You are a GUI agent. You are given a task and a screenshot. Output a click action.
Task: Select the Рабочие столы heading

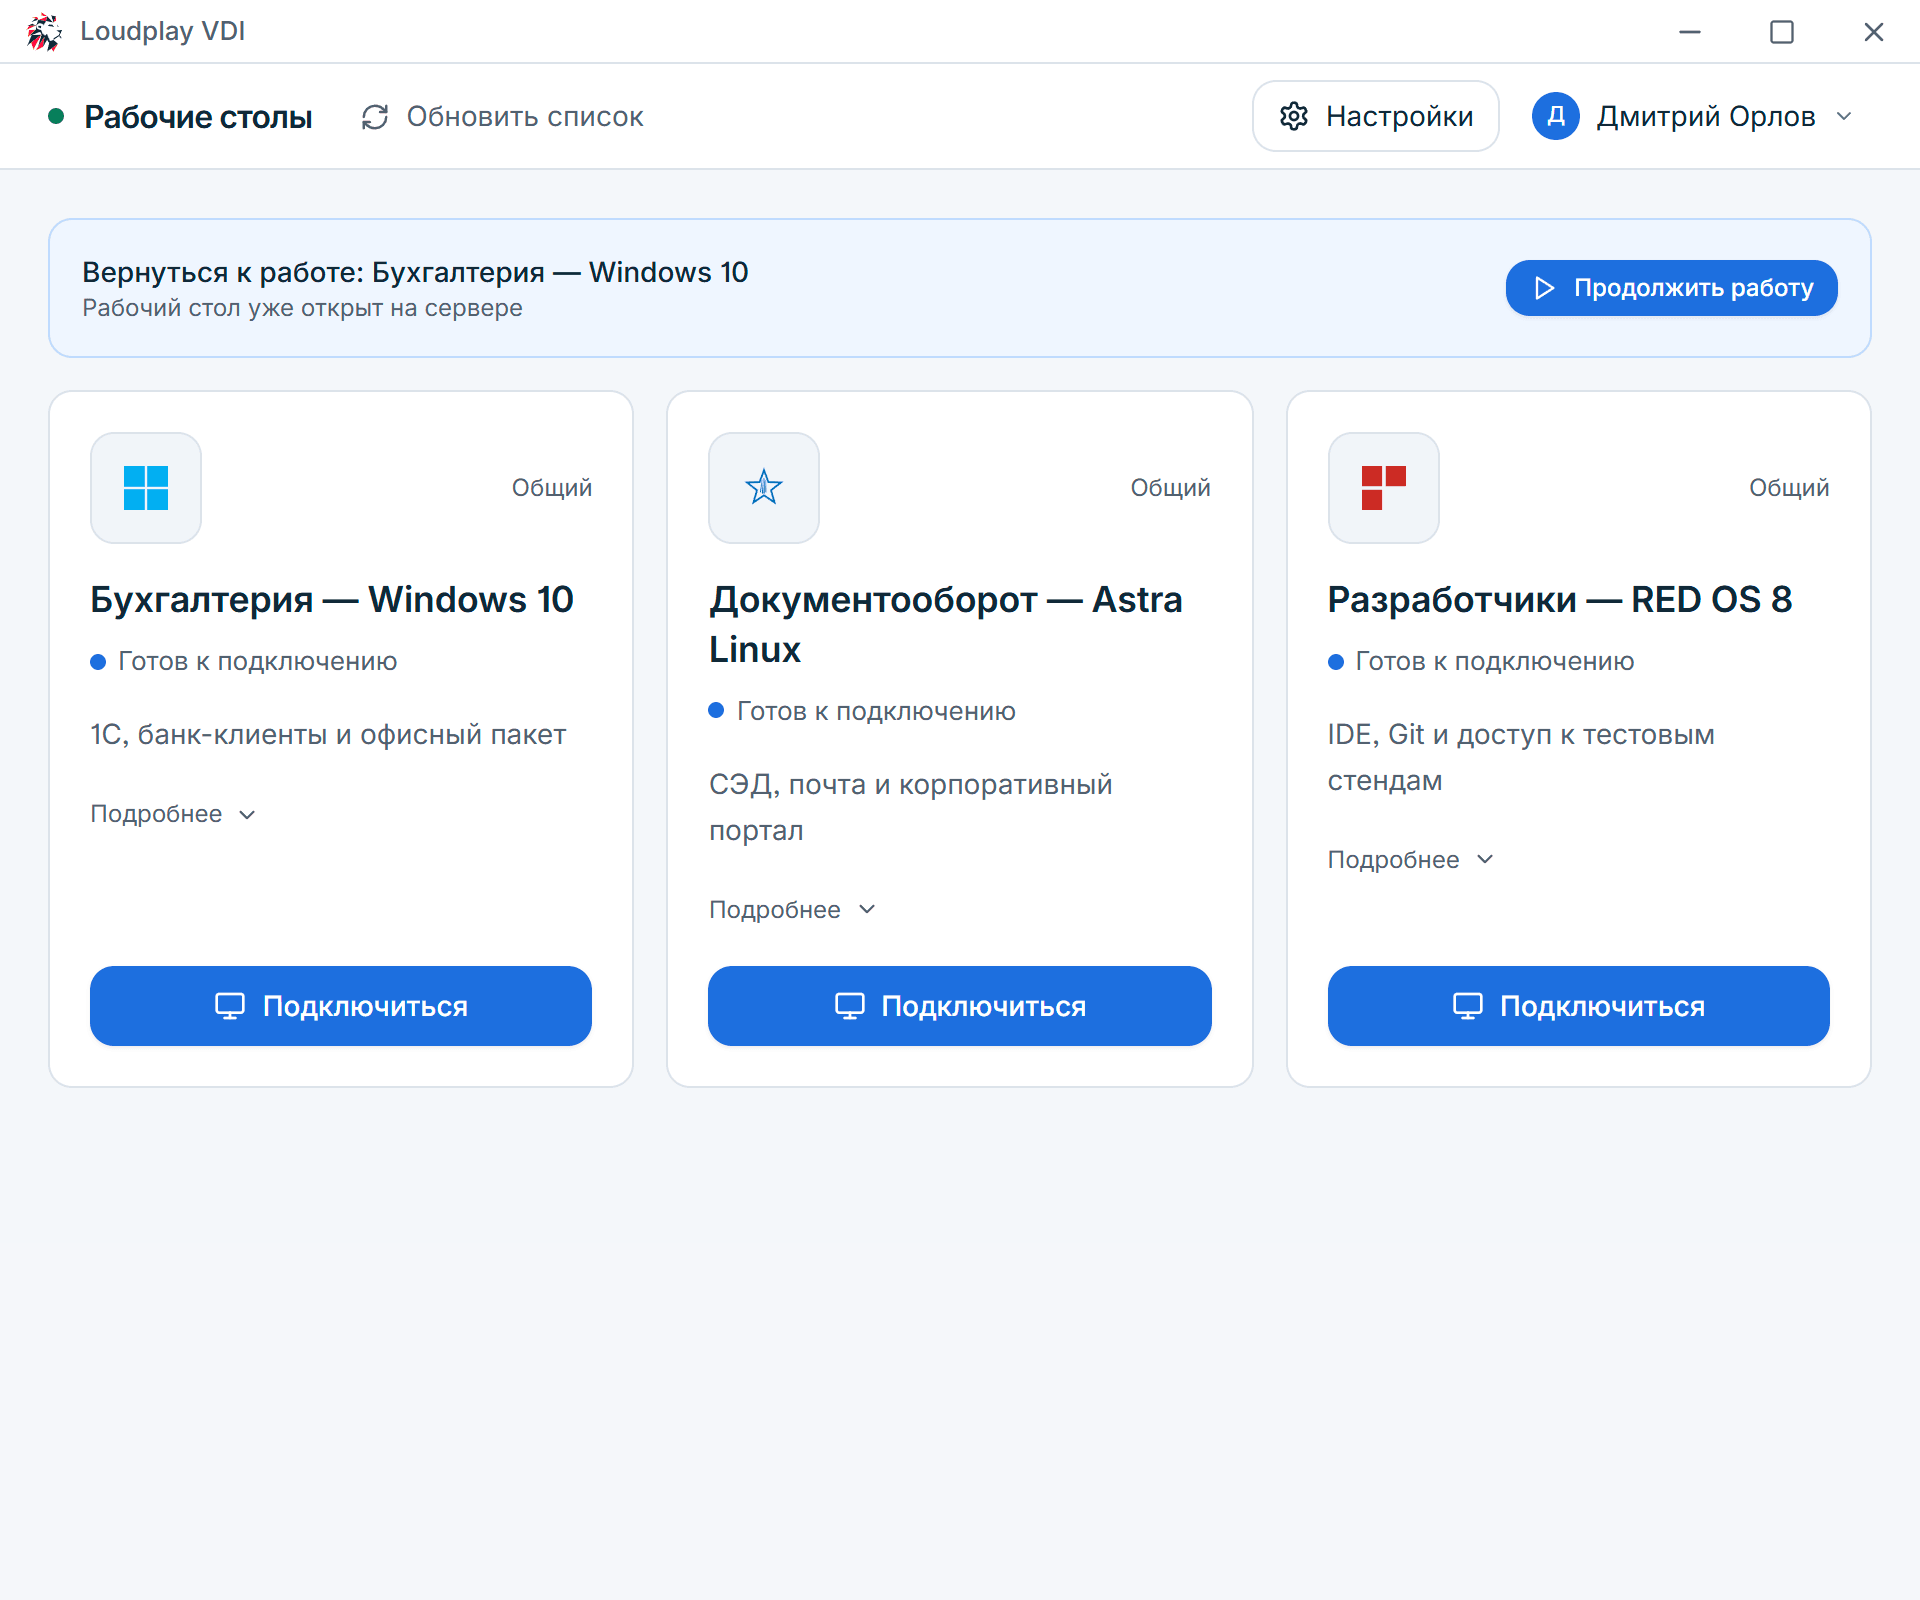coord(198,117)
